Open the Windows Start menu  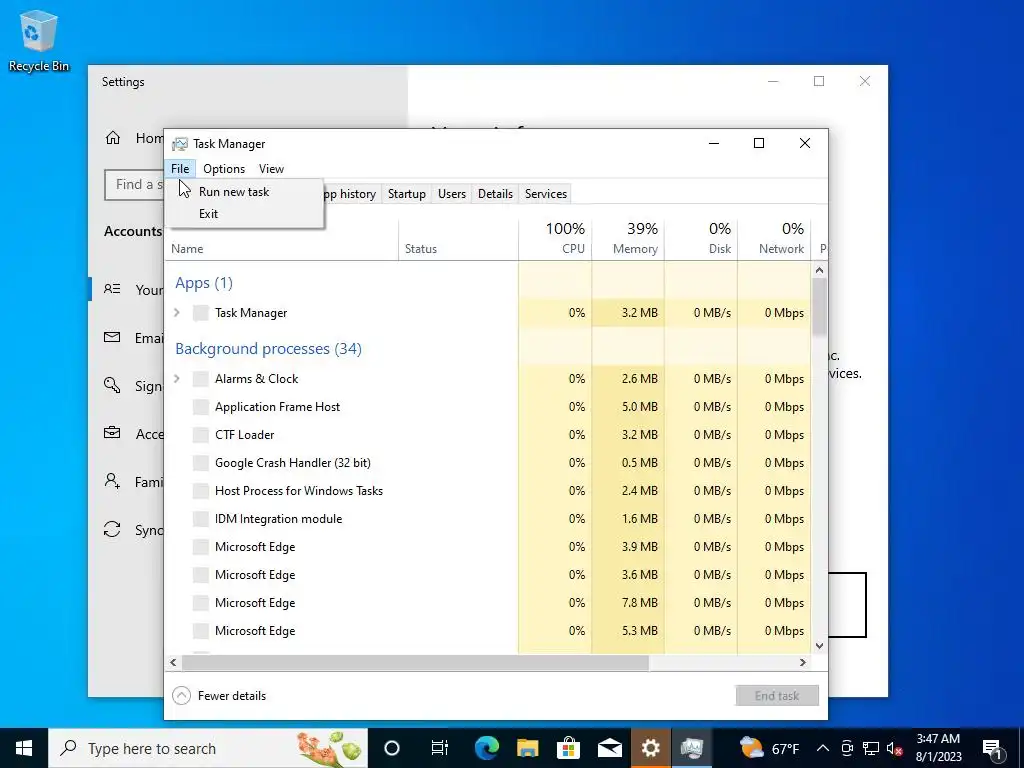[x=24, y=748]
